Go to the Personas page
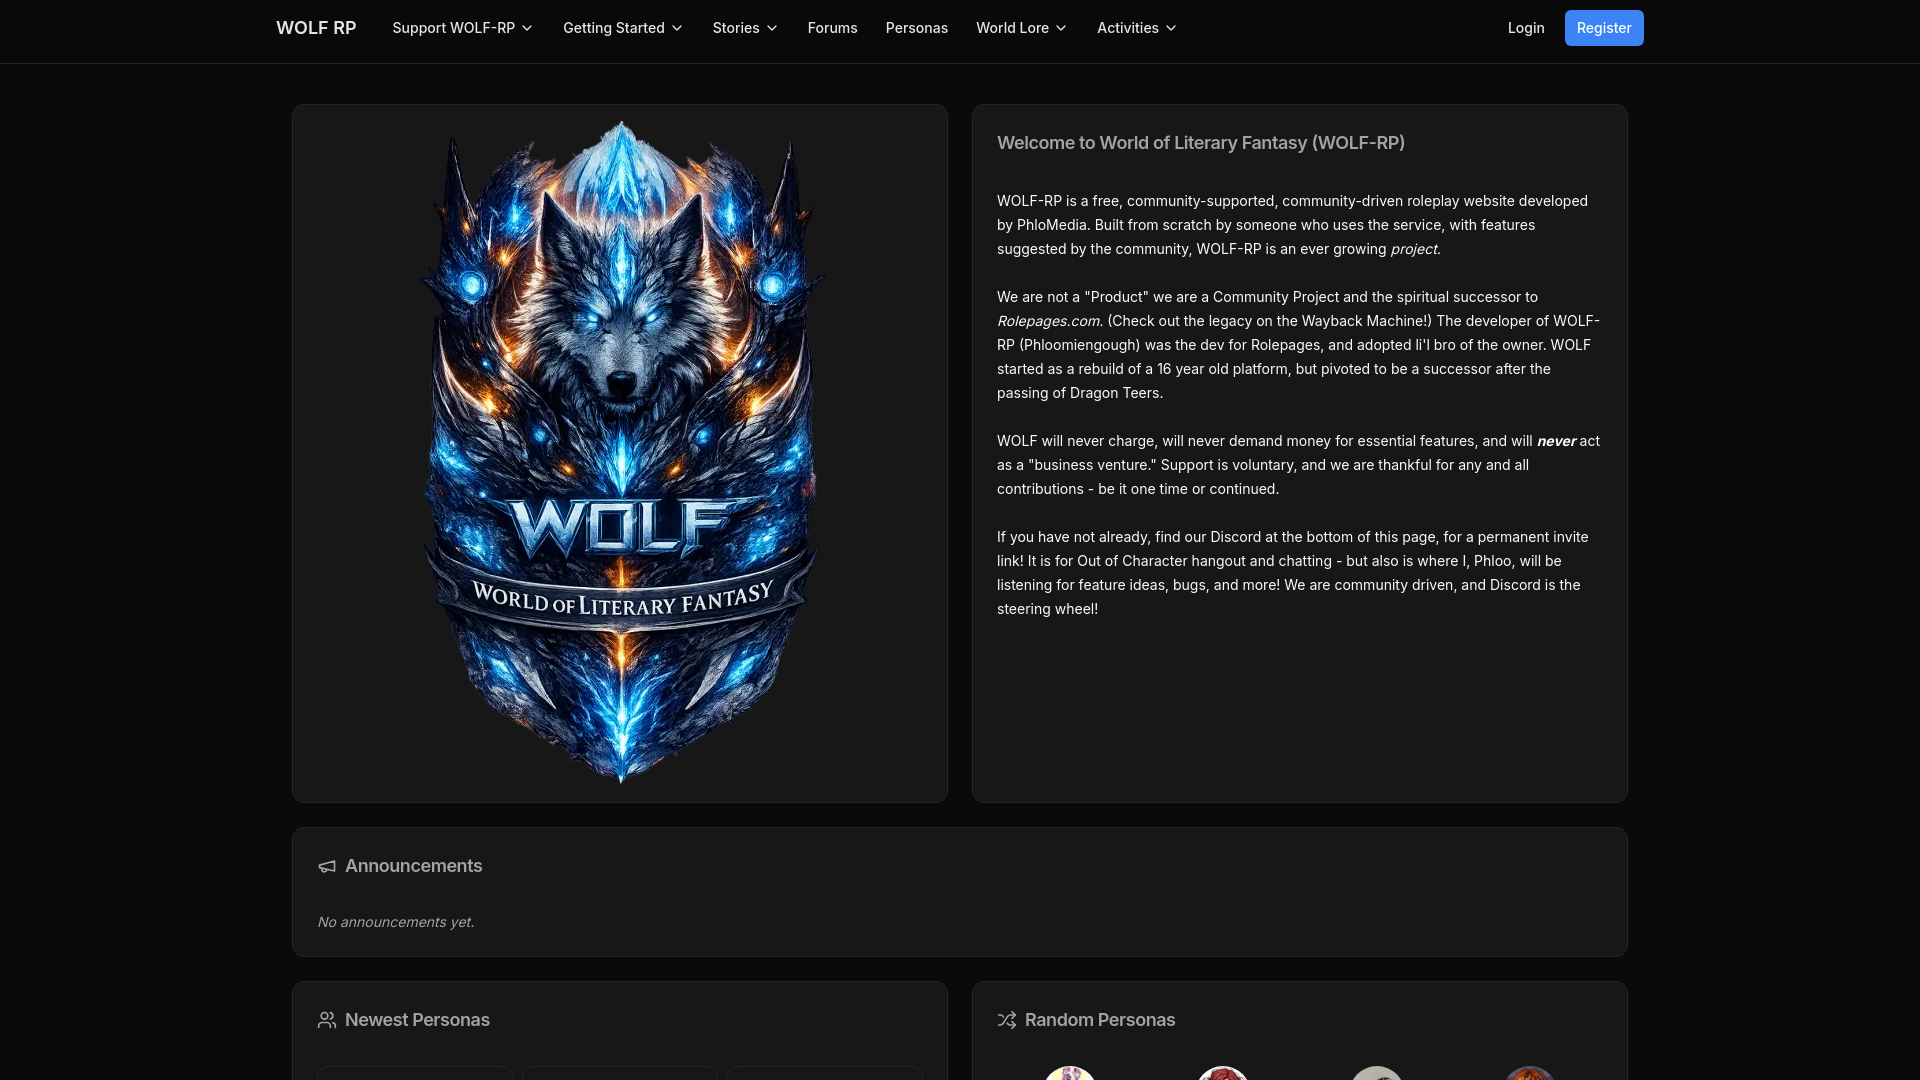 pos(916,28)
